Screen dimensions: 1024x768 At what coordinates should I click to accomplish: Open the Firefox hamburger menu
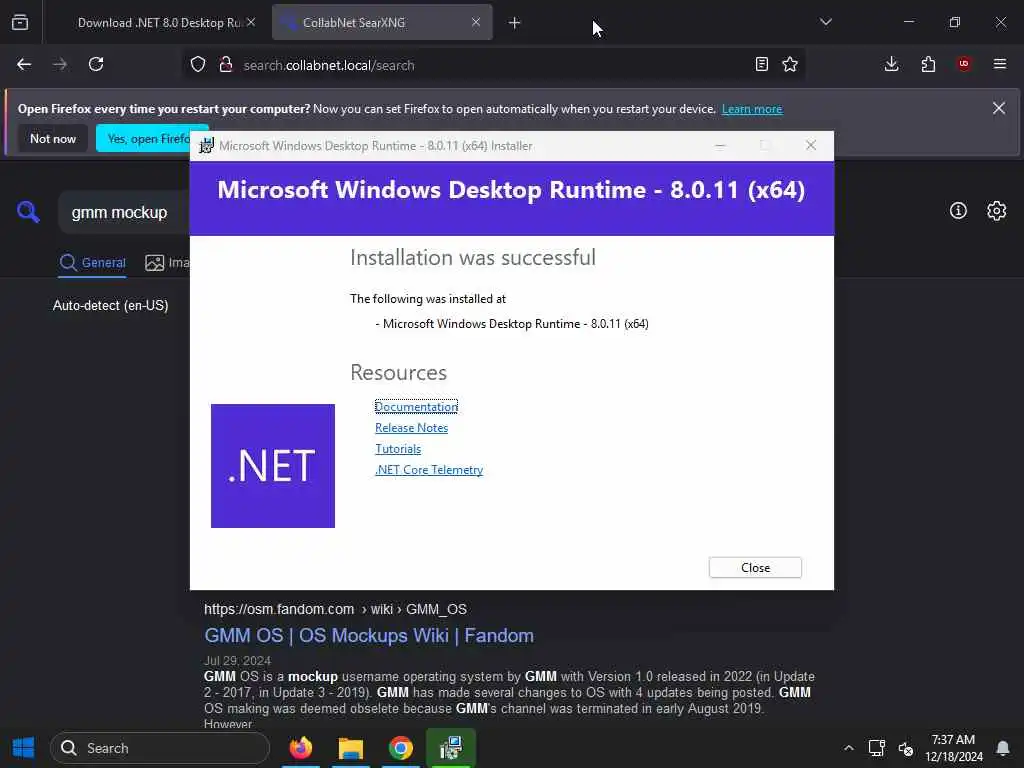(1000, 64)
